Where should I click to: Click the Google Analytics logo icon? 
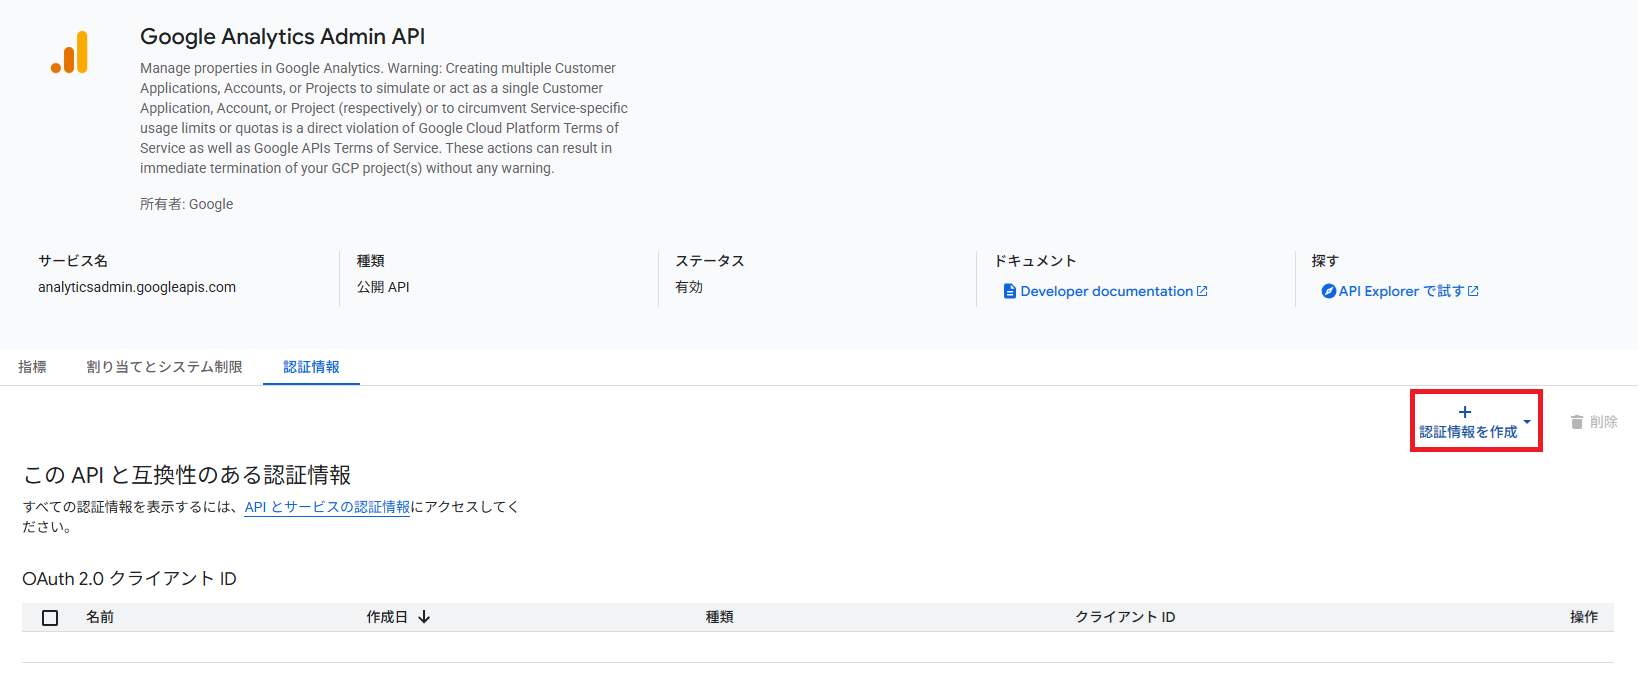coord(70,53)
